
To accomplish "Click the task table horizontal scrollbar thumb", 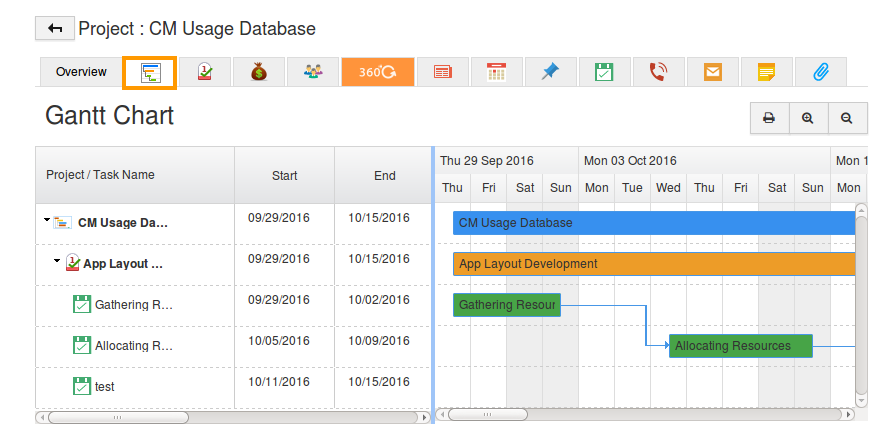I will coord(118,417).
